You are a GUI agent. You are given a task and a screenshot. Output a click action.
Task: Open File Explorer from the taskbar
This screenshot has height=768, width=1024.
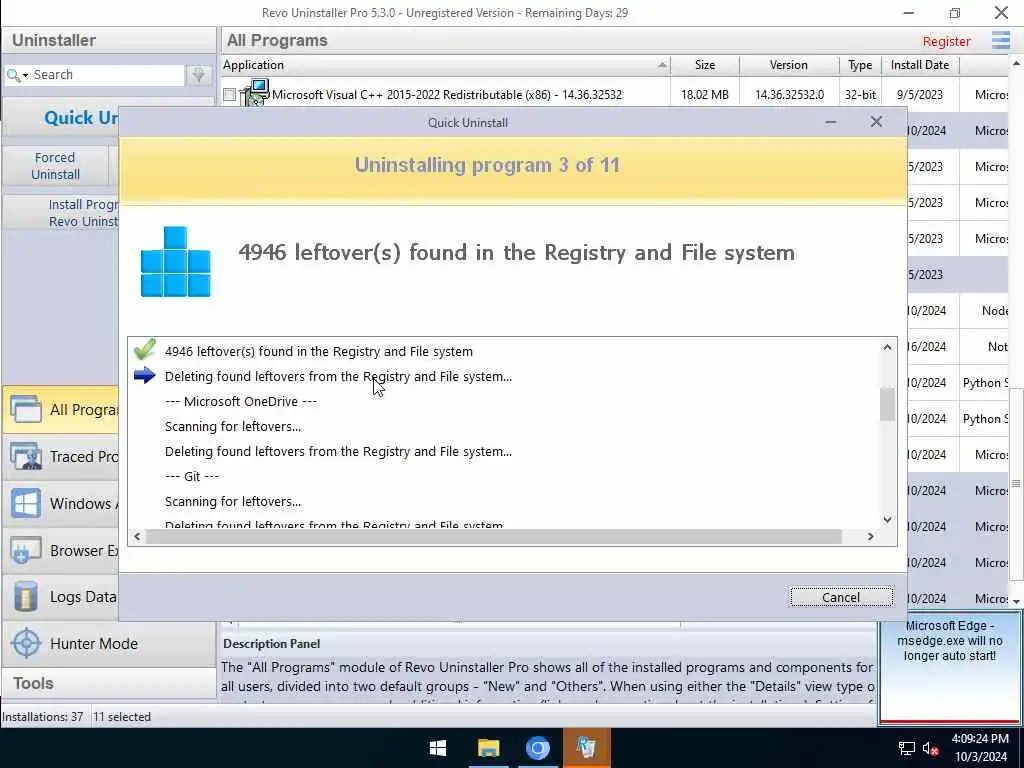[488, 748]
